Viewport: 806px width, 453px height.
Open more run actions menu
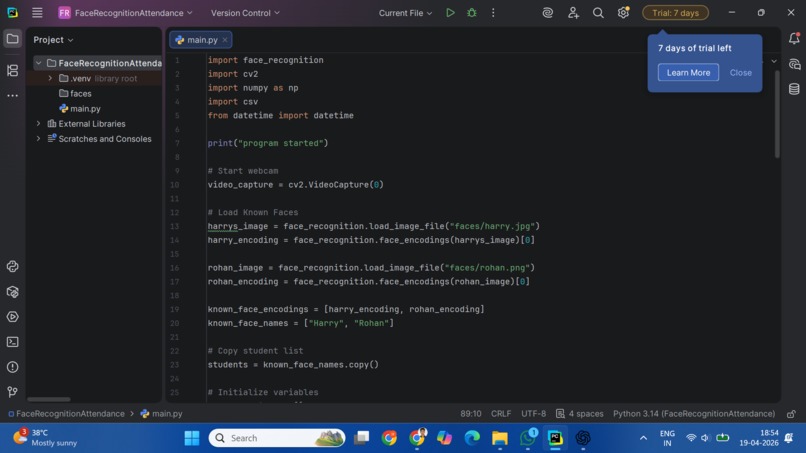493,13
